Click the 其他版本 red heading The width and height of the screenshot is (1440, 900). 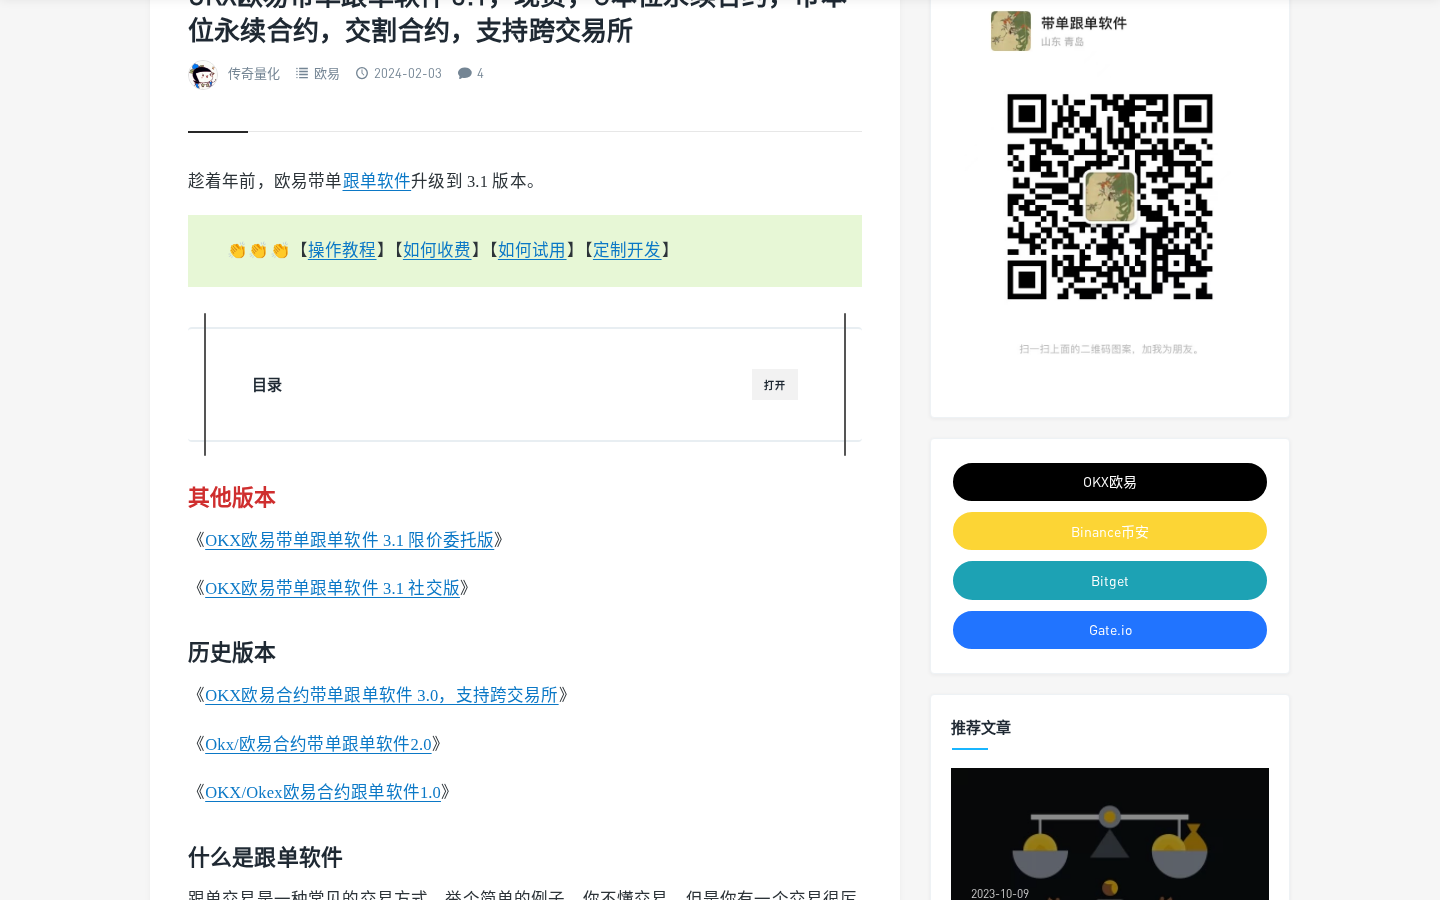click(232, 498)
